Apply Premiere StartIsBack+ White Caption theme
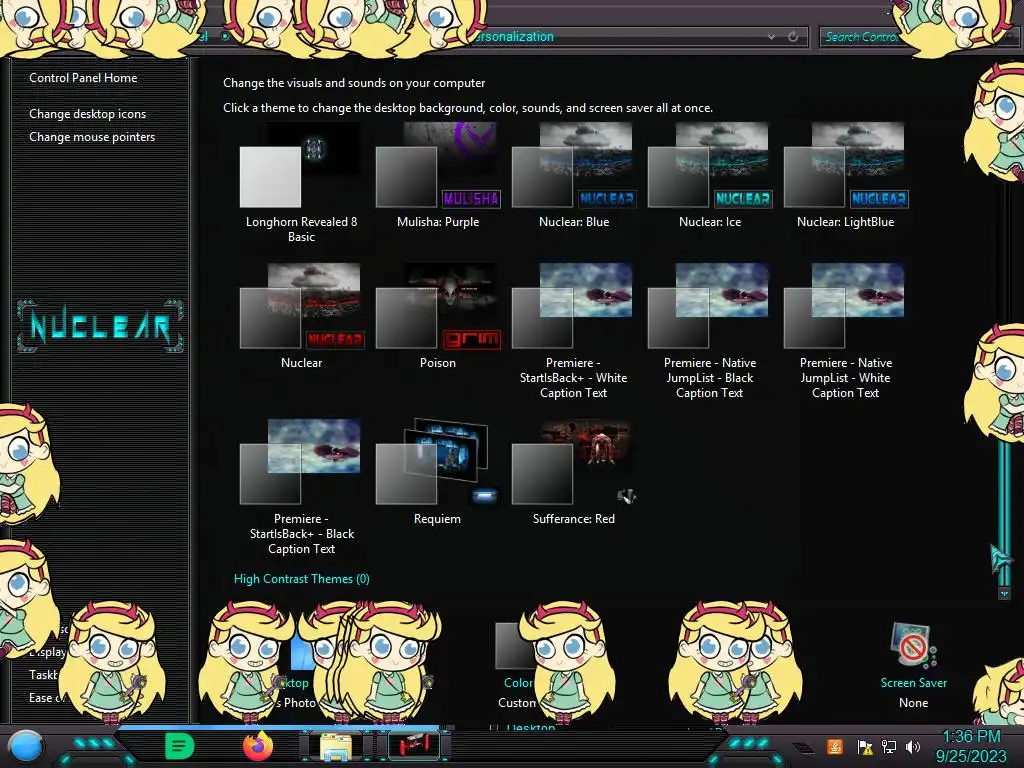1024x768 pixels. click(x=573, y=332)
